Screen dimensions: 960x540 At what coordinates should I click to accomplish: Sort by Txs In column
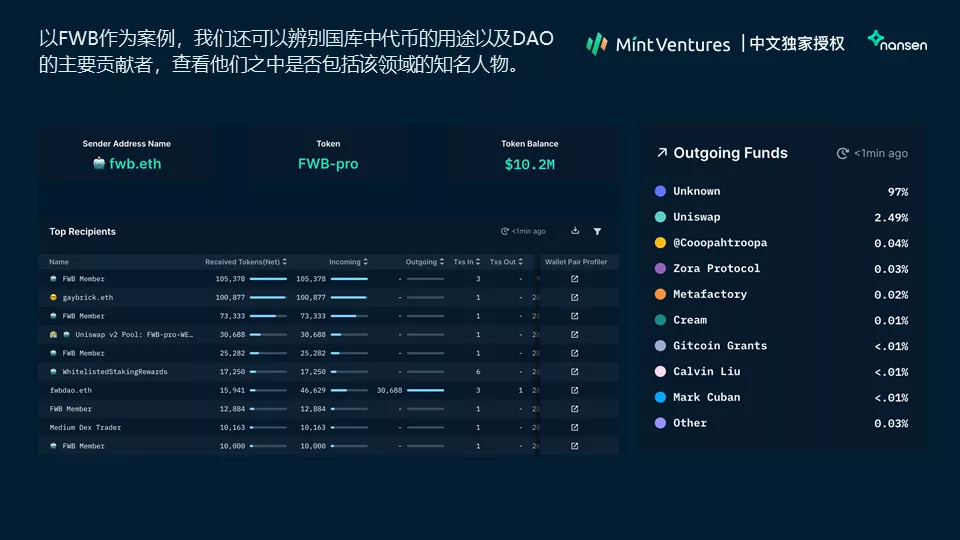[x=467, y=262]
